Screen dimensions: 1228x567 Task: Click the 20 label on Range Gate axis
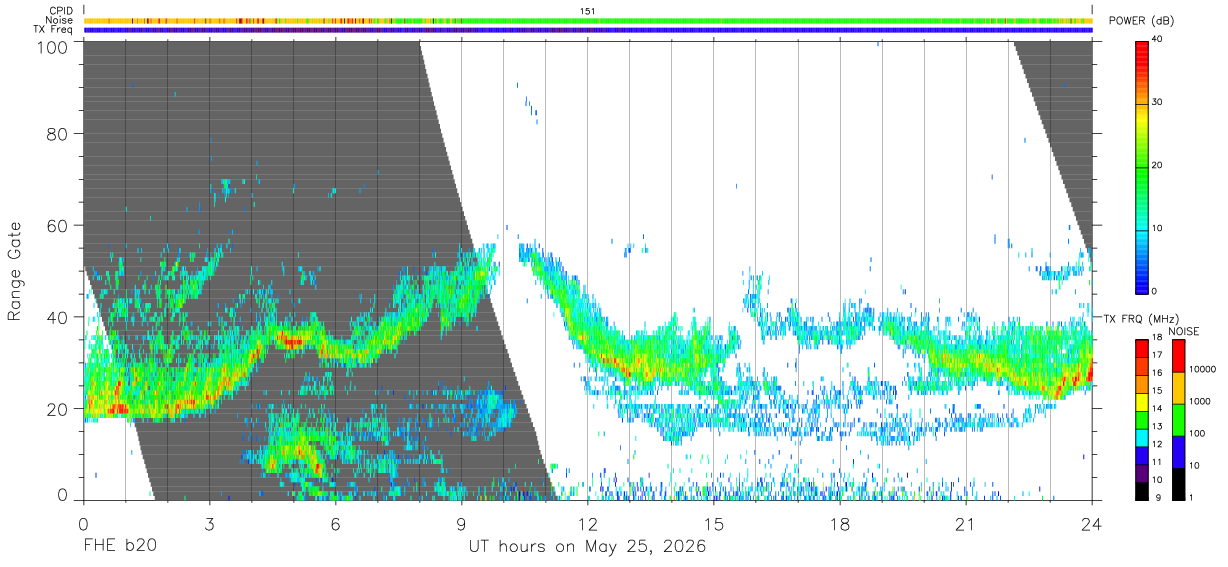[x=58, y=408]
